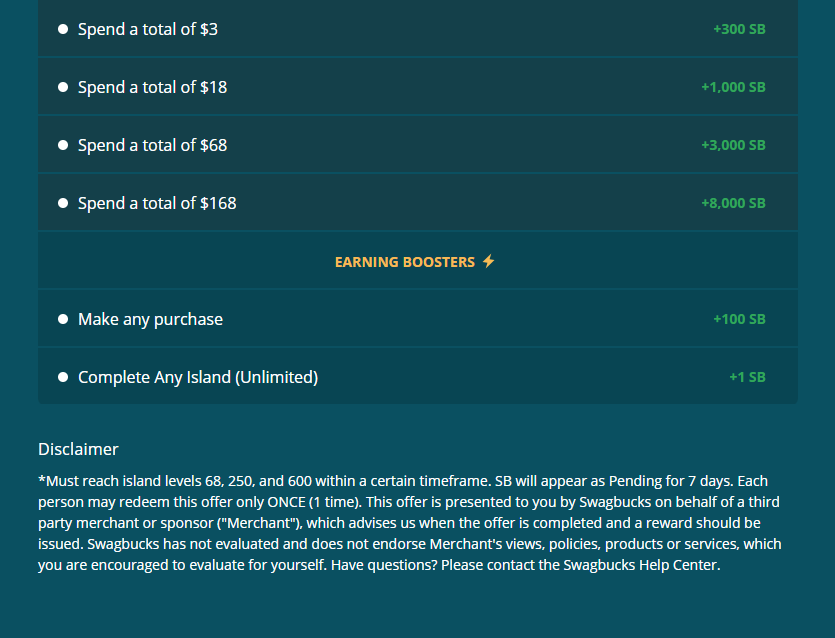Click the +1,000 SB reward amount
This screenshot has width=835, height=638.
coord(733,86)
